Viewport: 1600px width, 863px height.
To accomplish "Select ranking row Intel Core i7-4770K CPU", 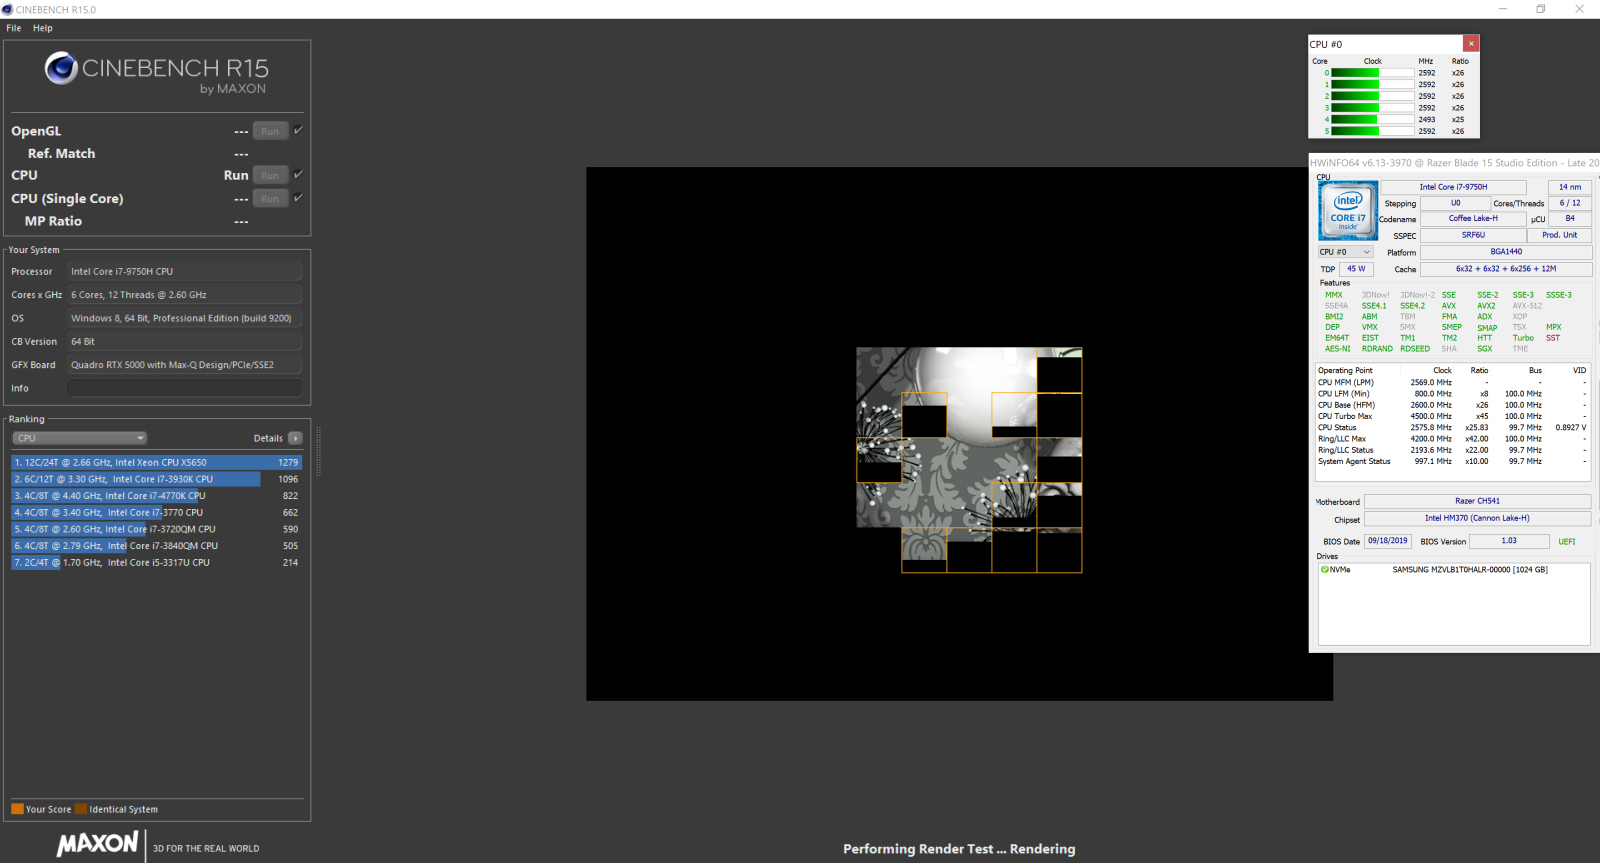I will click(156, 496).
